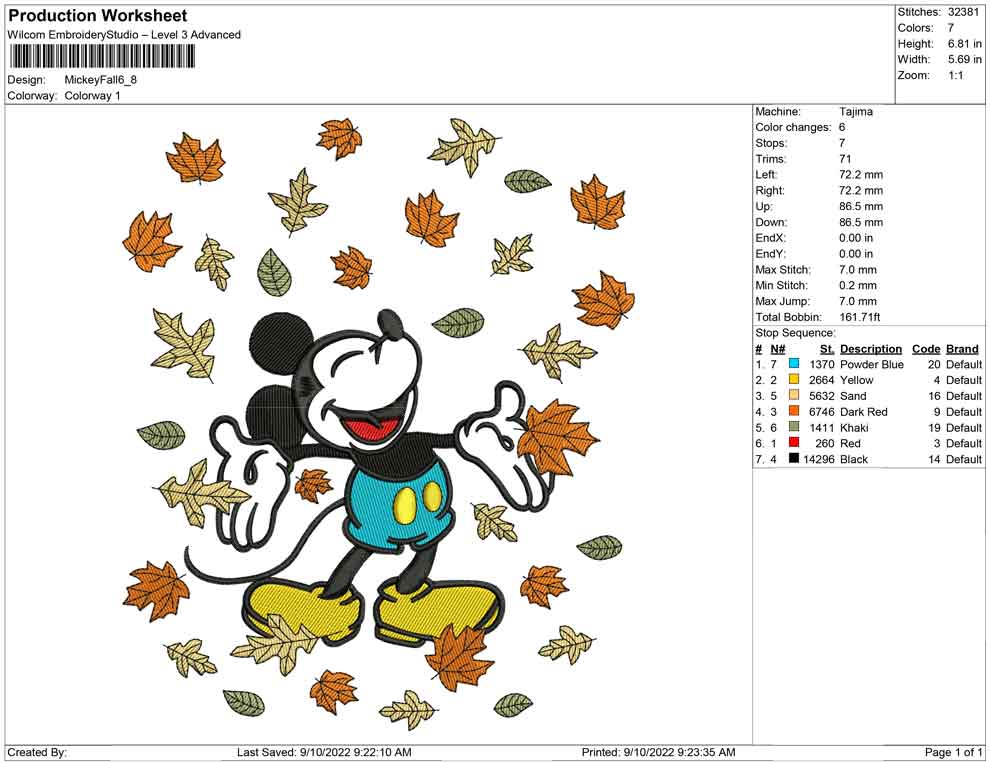Click the Width value '5.69 in'
Viewport: 990px width, 762px height.
pyautogui.click(x=964, y=59)
